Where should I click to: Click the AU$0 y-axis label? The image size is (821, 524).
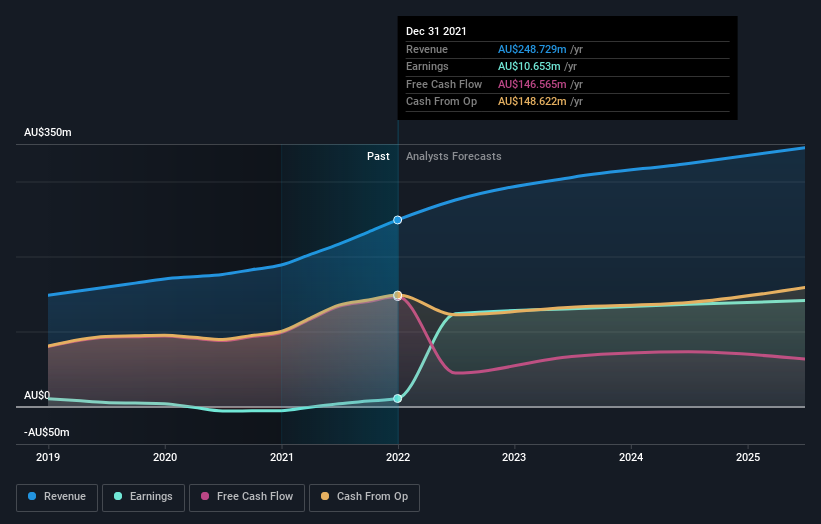point(37,395)
